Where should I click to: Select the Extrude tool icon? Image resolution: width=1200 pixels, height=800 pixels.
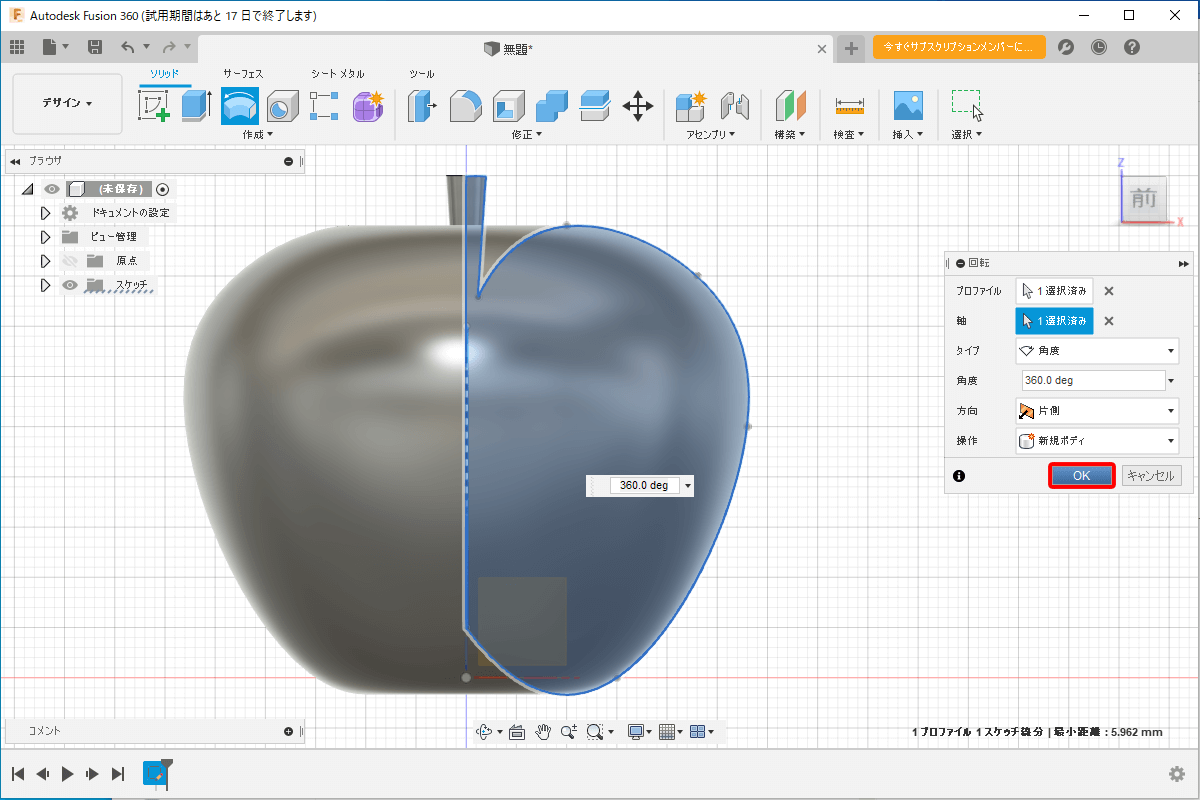[196, 105]
